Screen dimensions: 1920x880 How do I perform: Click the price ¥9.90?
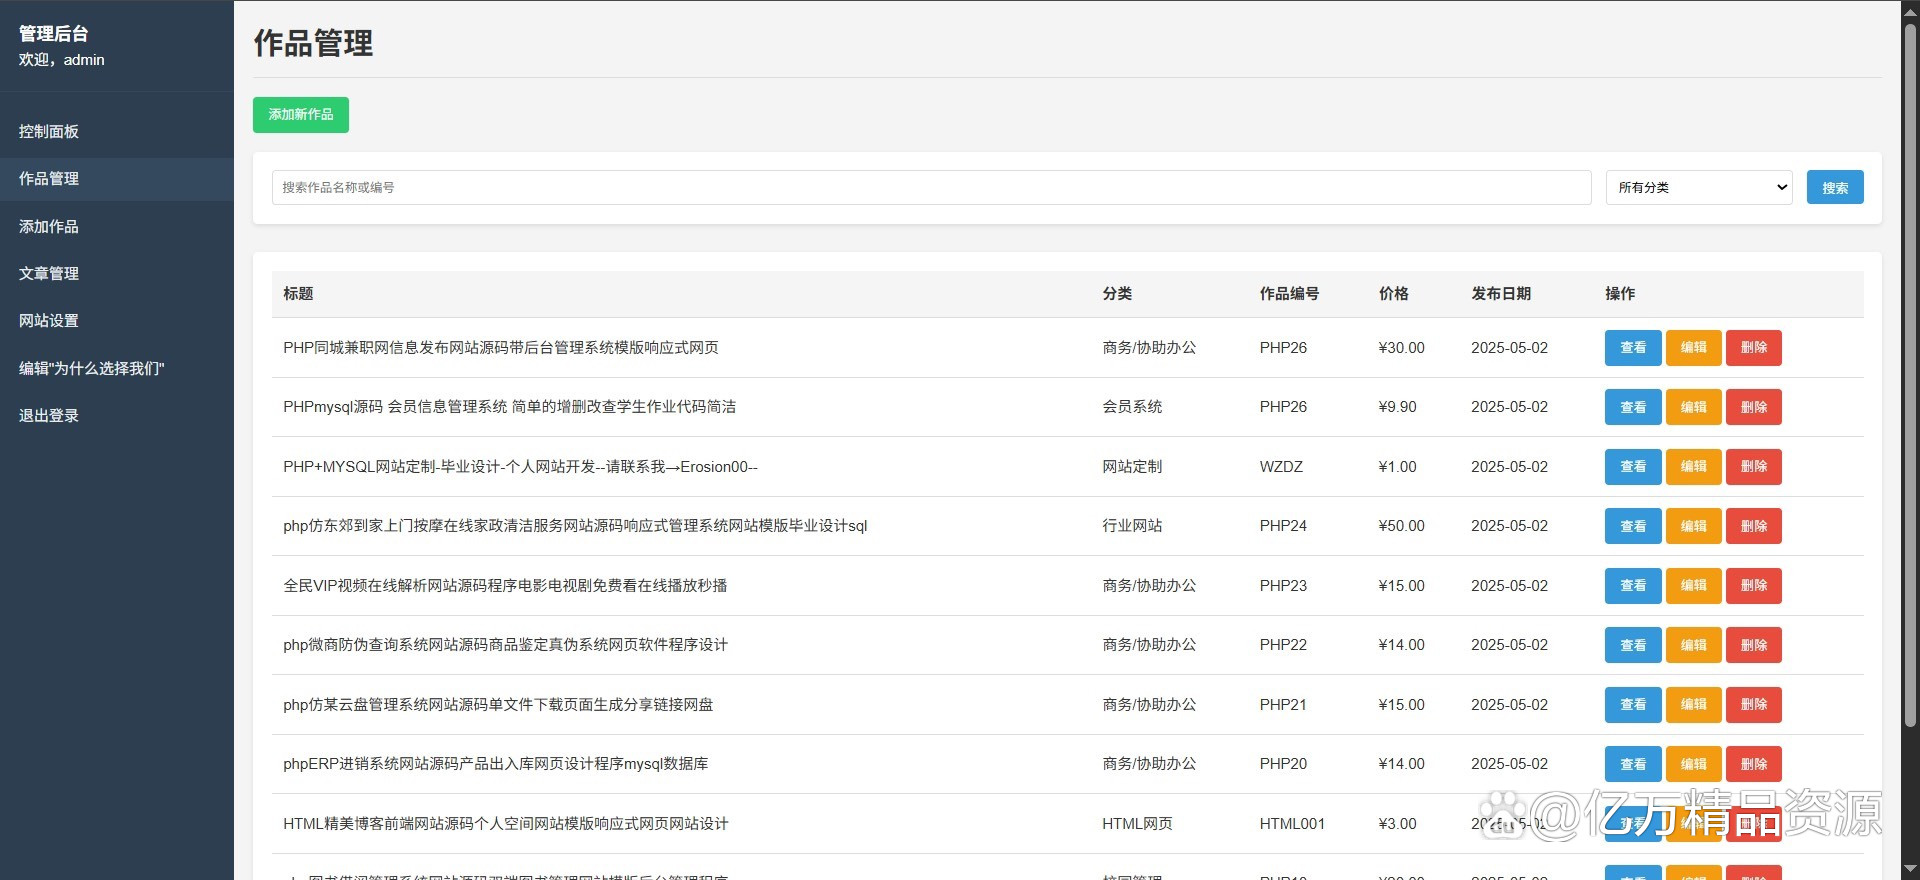tap(1397, 407)
